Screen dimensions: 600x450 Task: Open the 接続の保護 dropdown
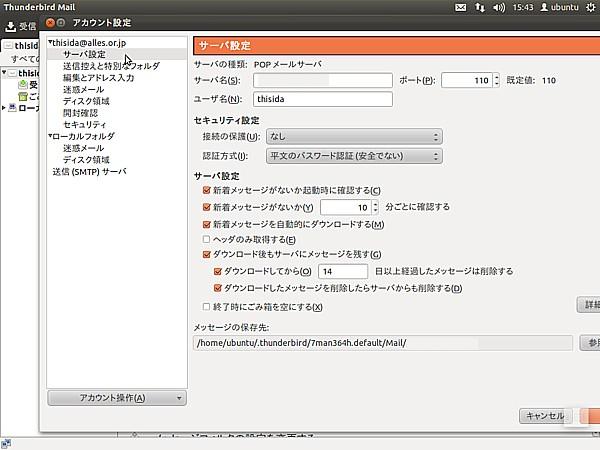tap(354, 137)
